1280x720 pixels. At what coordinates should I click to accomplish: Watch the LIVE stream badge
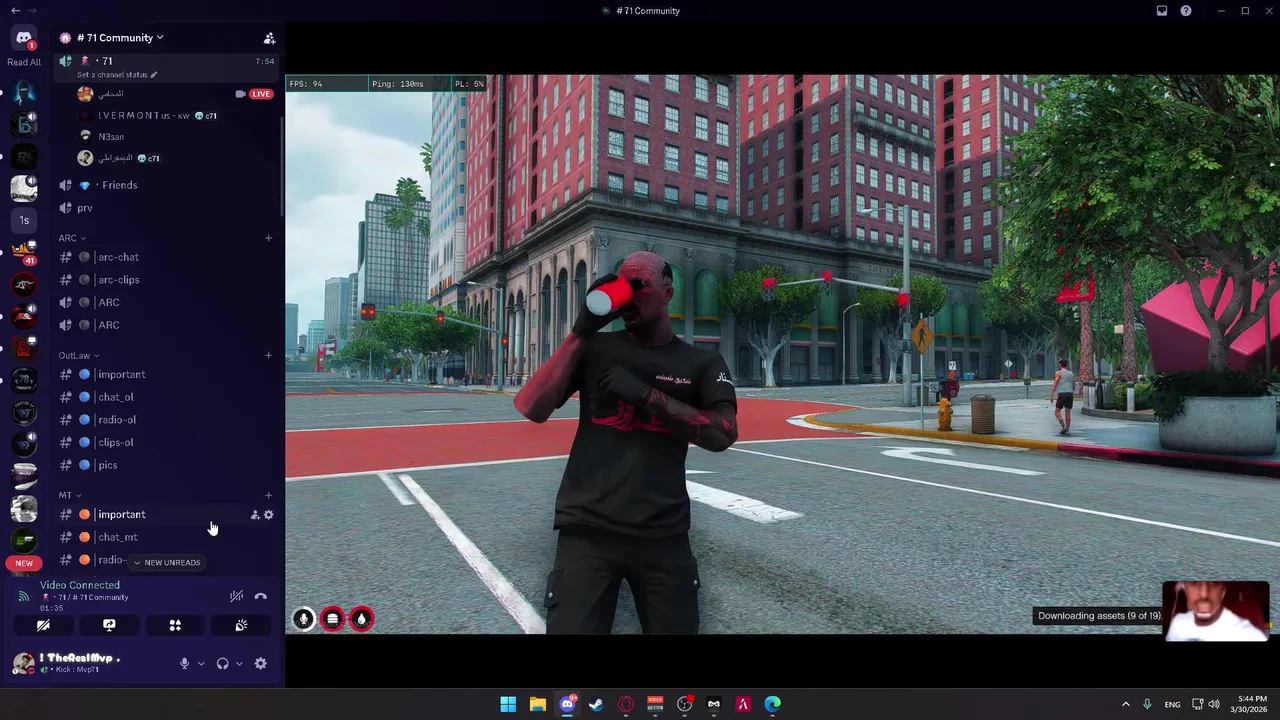point(261,94)
